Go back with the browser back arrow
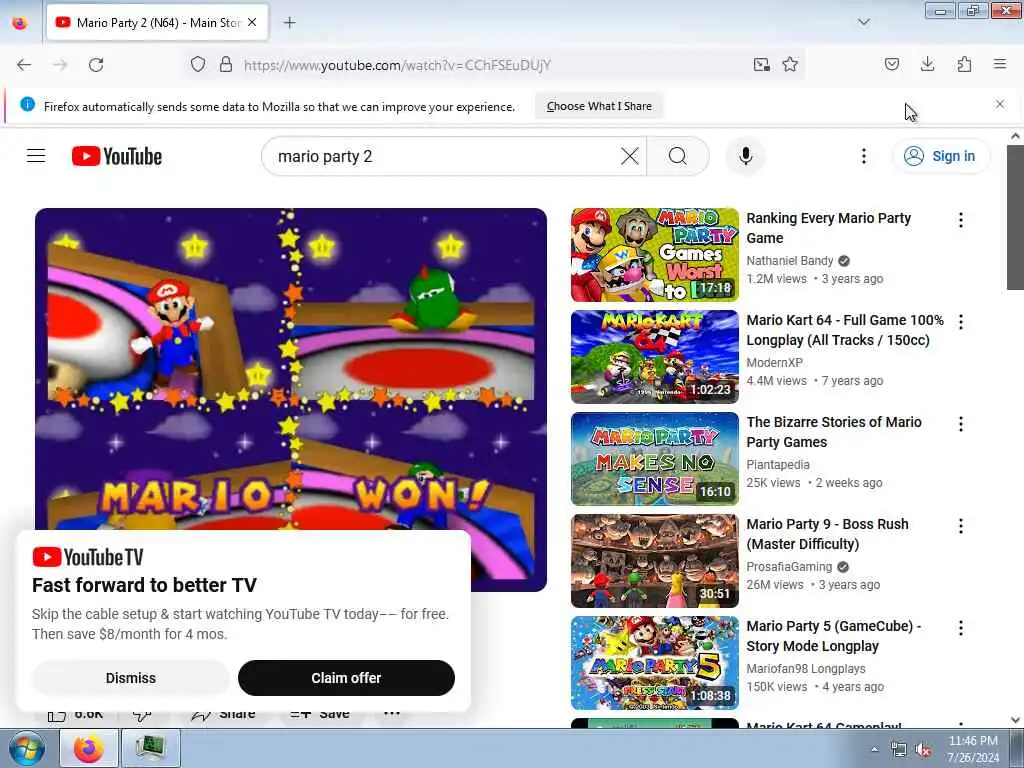Image resolution: width=1024 pixels, height=768 pixels. coord(24,65)
